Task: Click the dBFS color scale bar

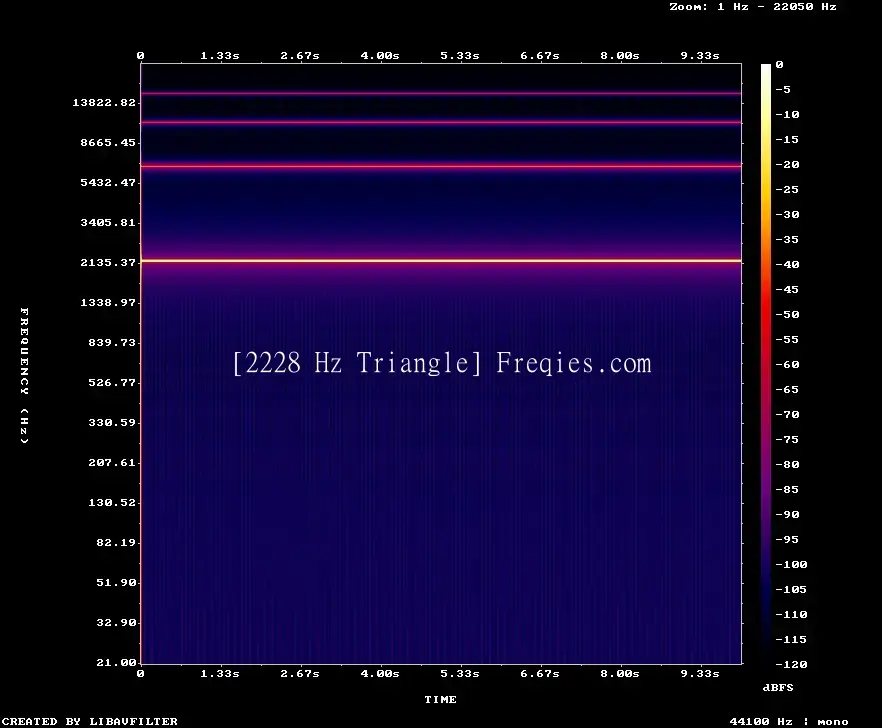Action: 766,364
